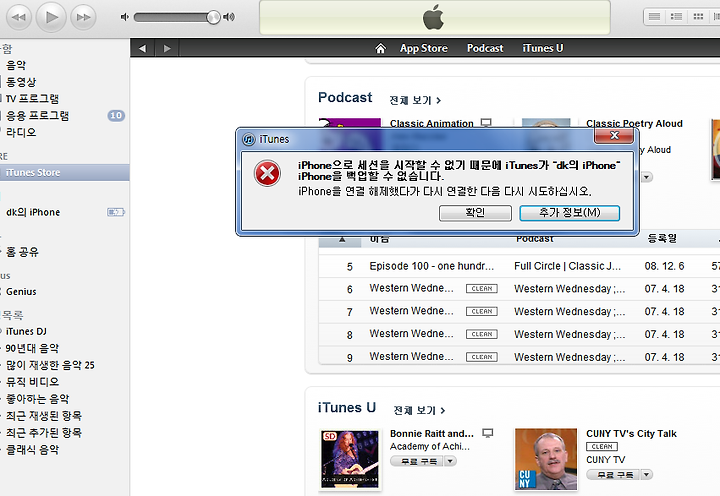The image size is (720, 496).
Task: Click the CLEAN badge in row 9
Action: click(x=482, y=357)
